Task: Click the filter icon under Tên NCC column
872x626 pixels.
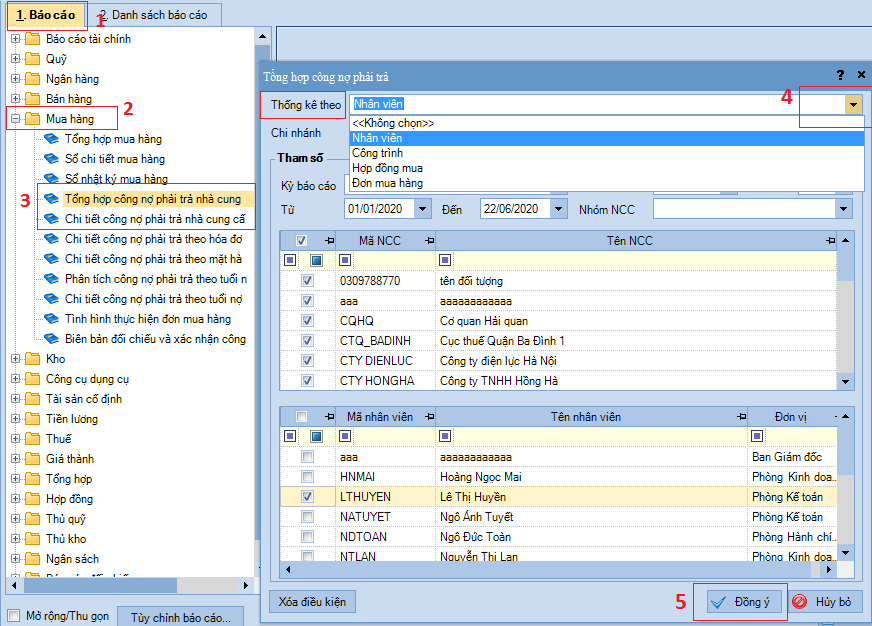Action: pyautogui.click(x=444, y=260)
